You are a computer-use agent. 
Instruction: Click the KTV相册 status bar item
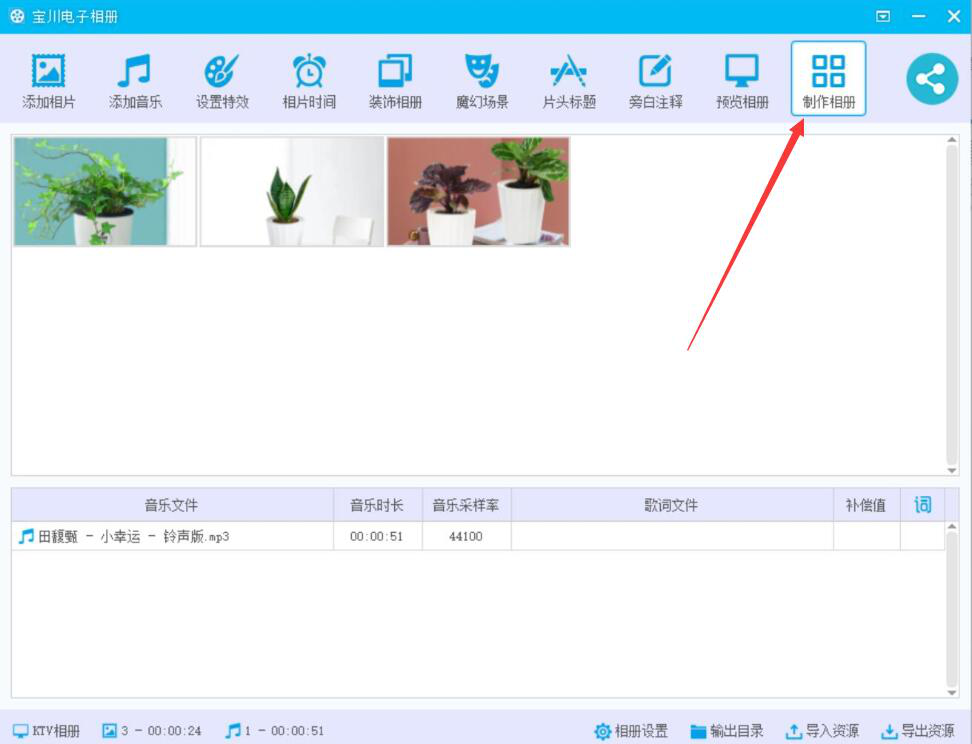click(x=46, y=730)
